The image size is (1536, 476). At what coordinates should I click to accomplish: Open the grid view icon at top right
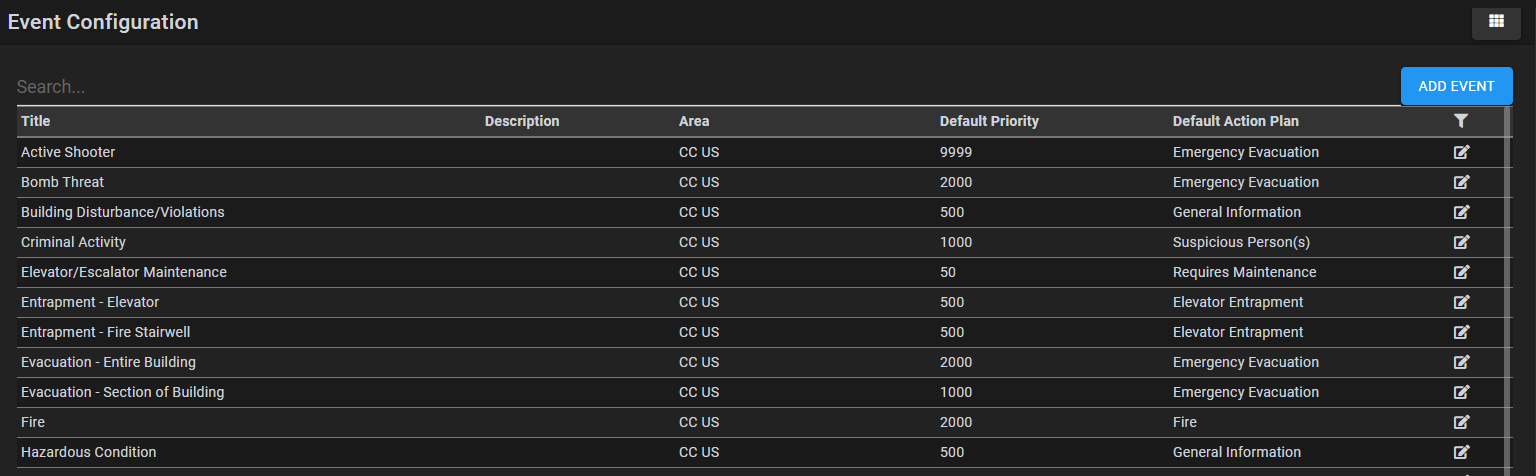click(x=1496, y=22)
